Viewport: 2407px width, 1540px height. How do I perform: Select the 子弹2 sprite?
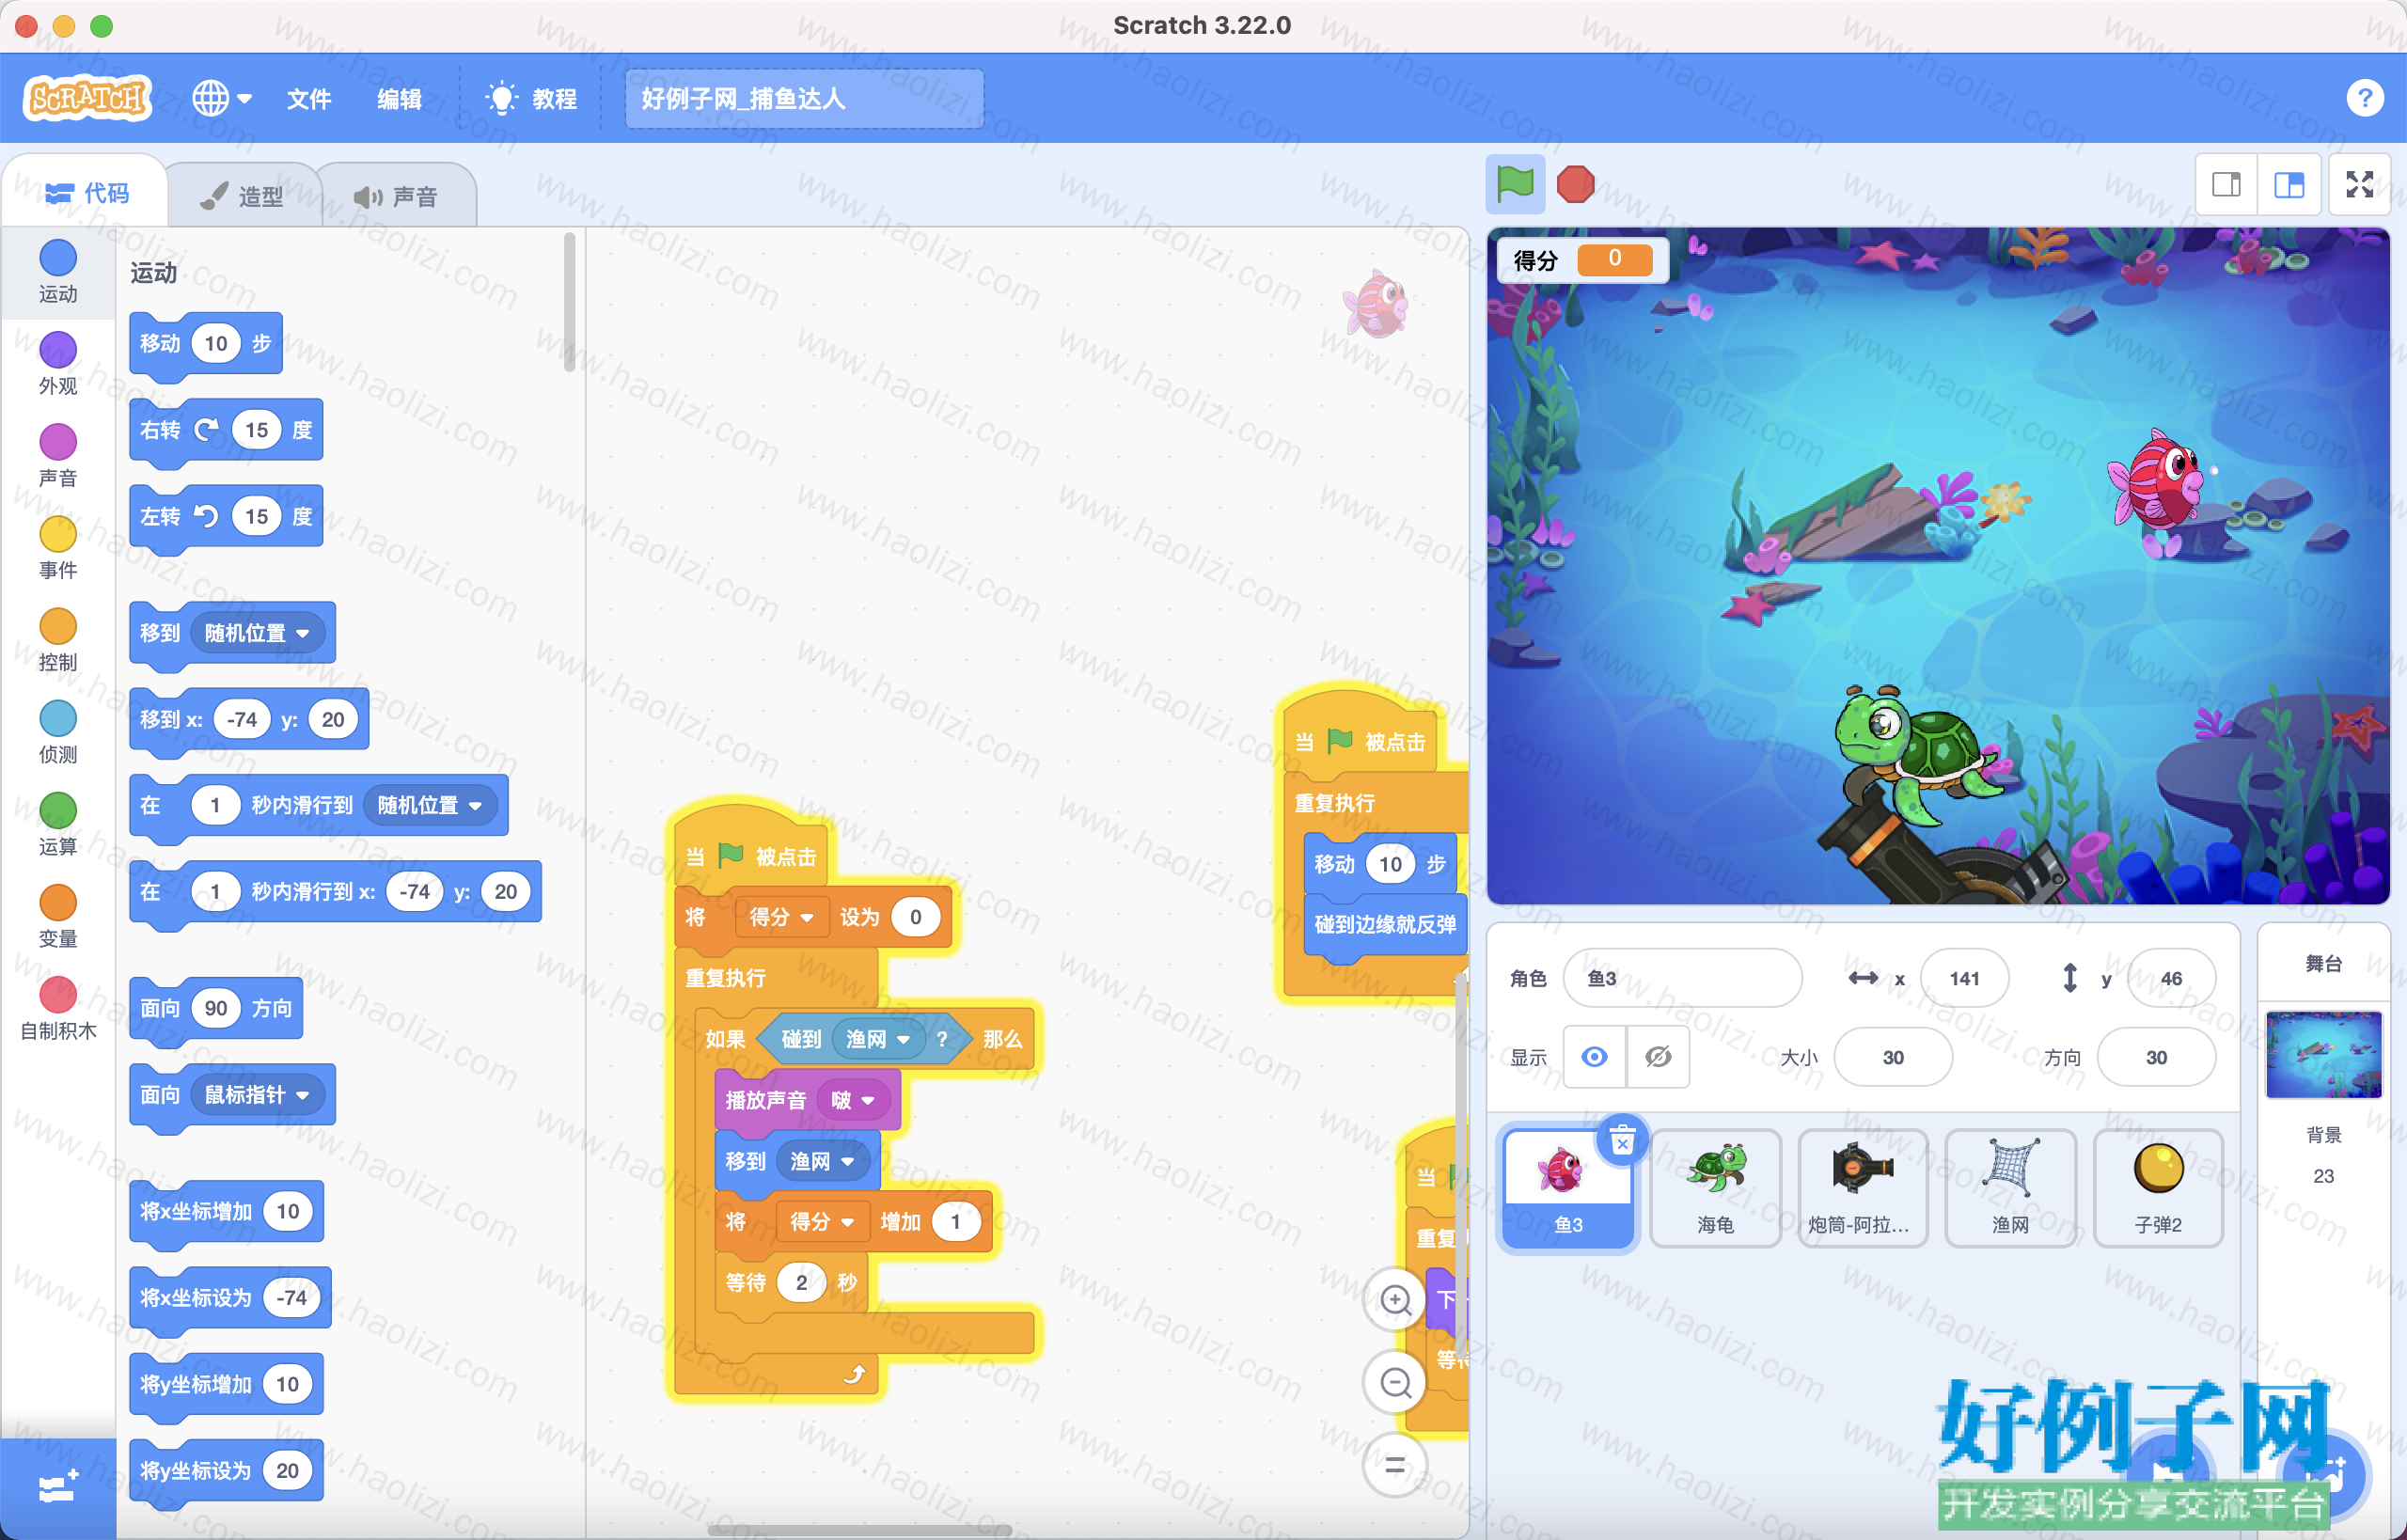coord(2158,1187)
